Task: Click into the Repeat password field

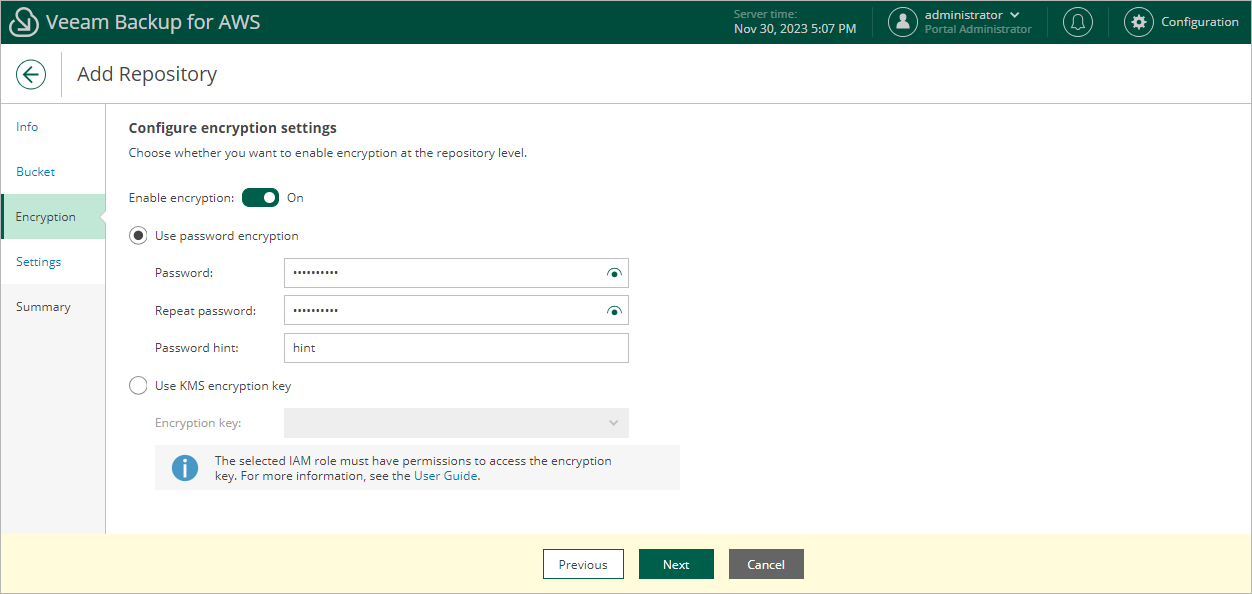Action: [456, 311]
